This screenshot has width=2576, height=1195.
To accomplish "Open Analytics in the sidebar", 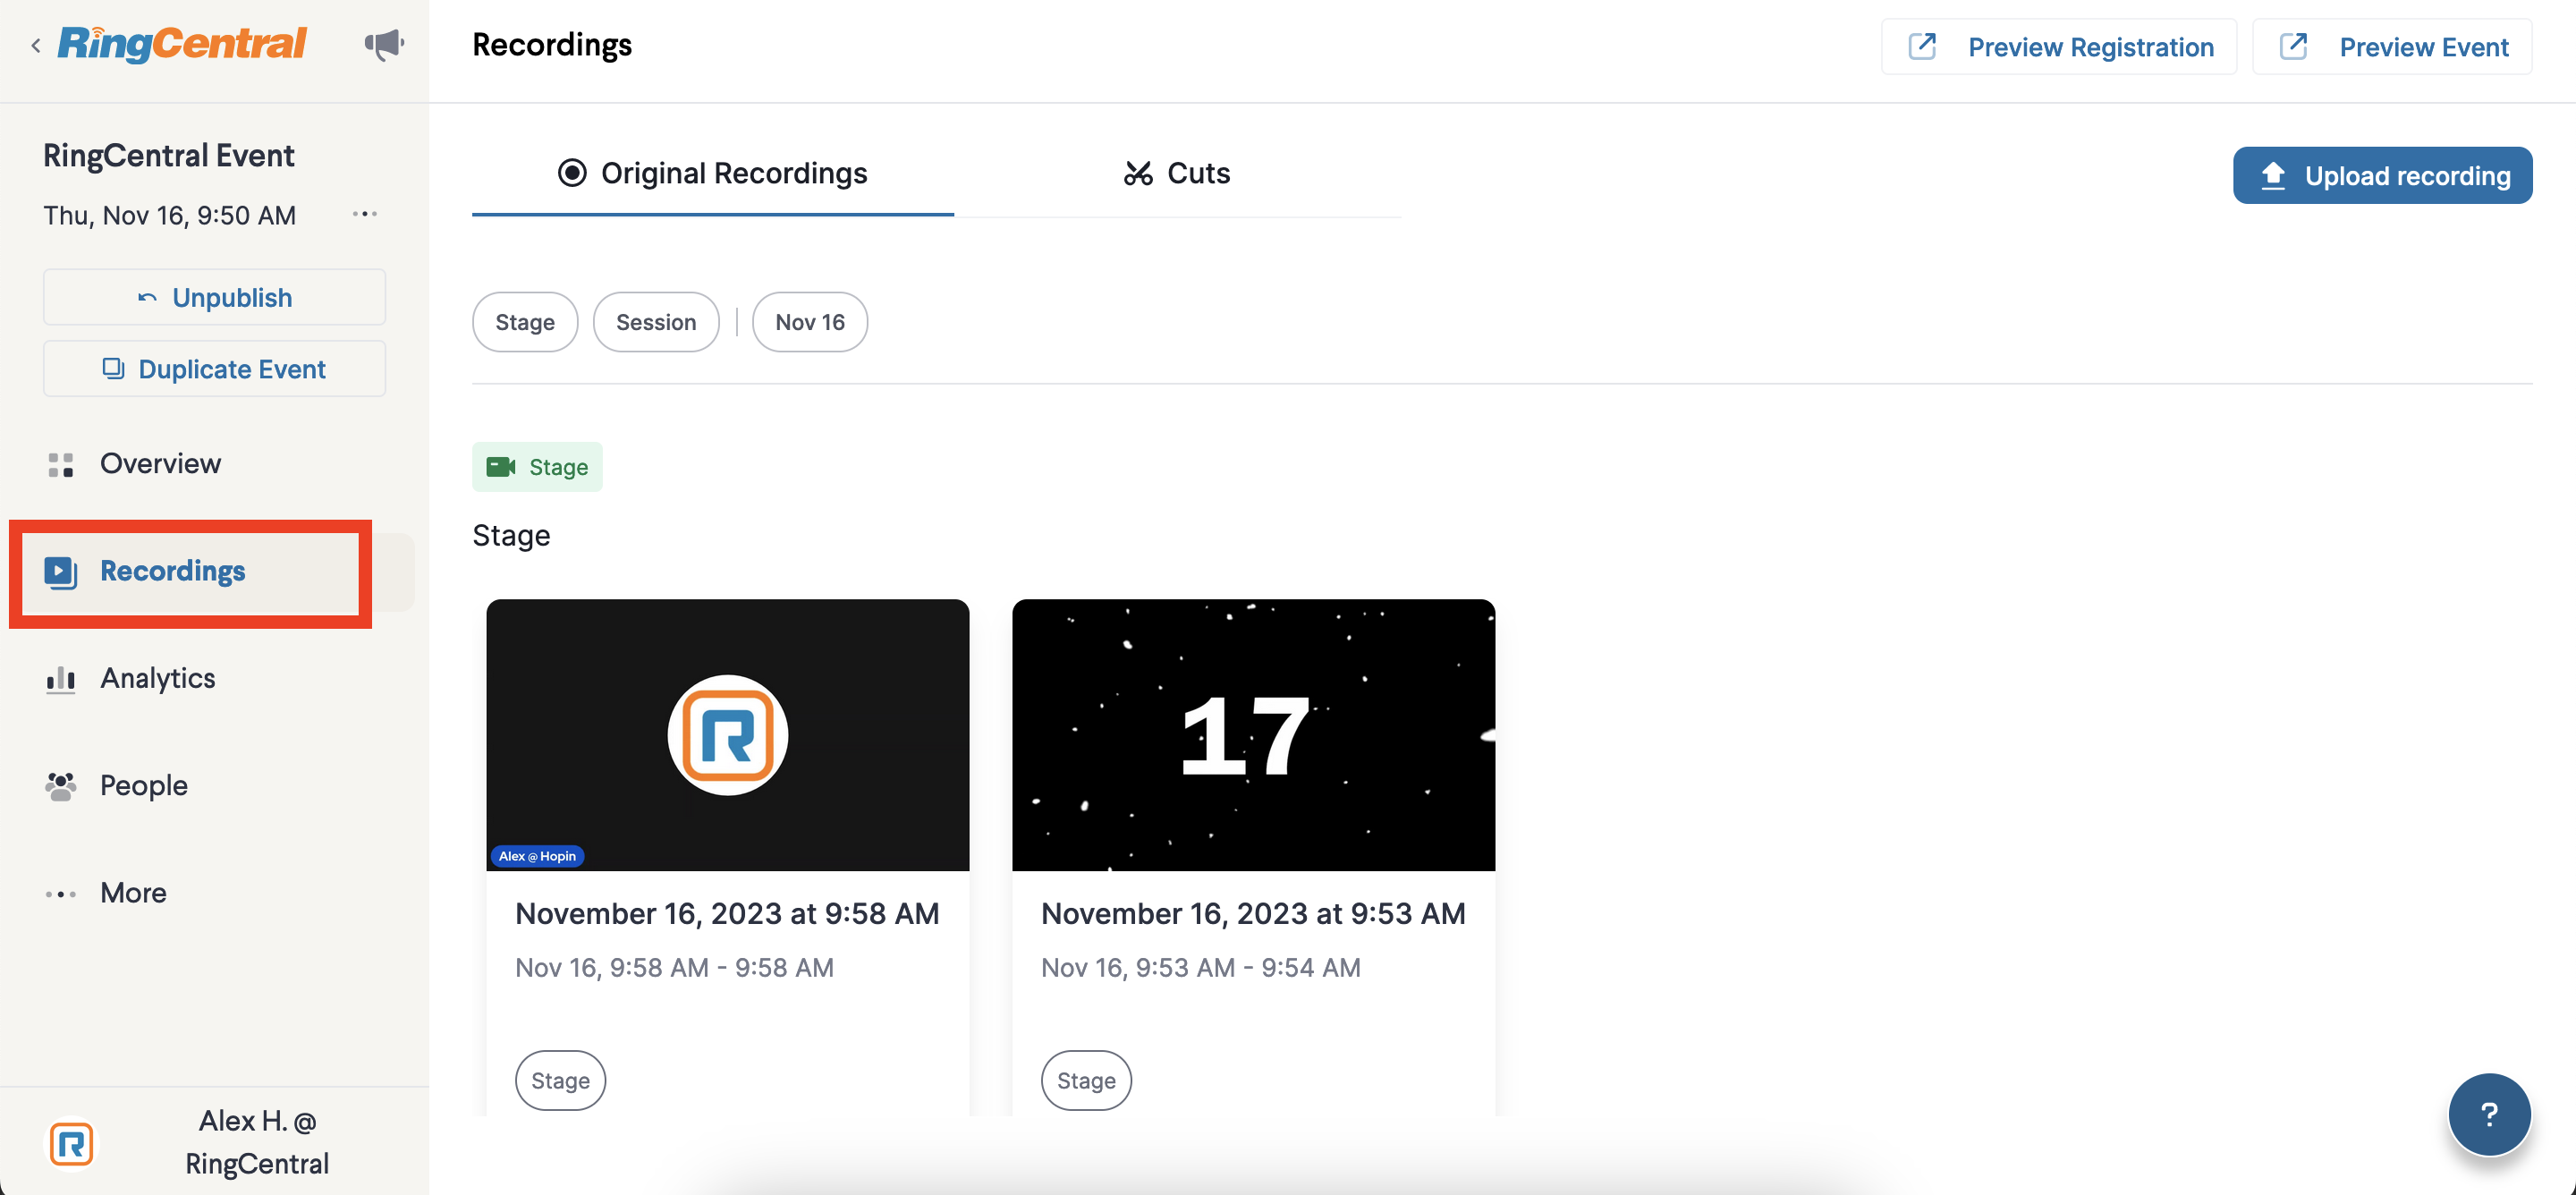I will click(158, 678).
